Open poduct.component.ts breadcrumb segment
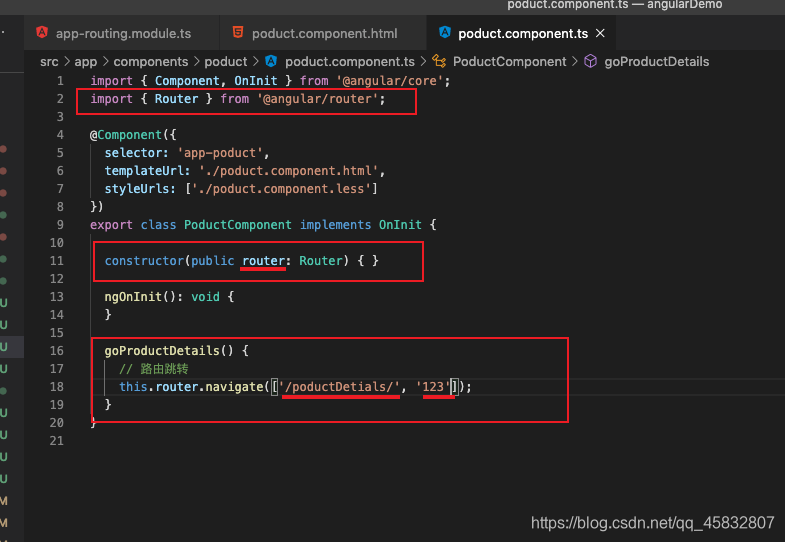Image resolution: width=785 pixels, height=542 pixels. [x=349, y=62]
